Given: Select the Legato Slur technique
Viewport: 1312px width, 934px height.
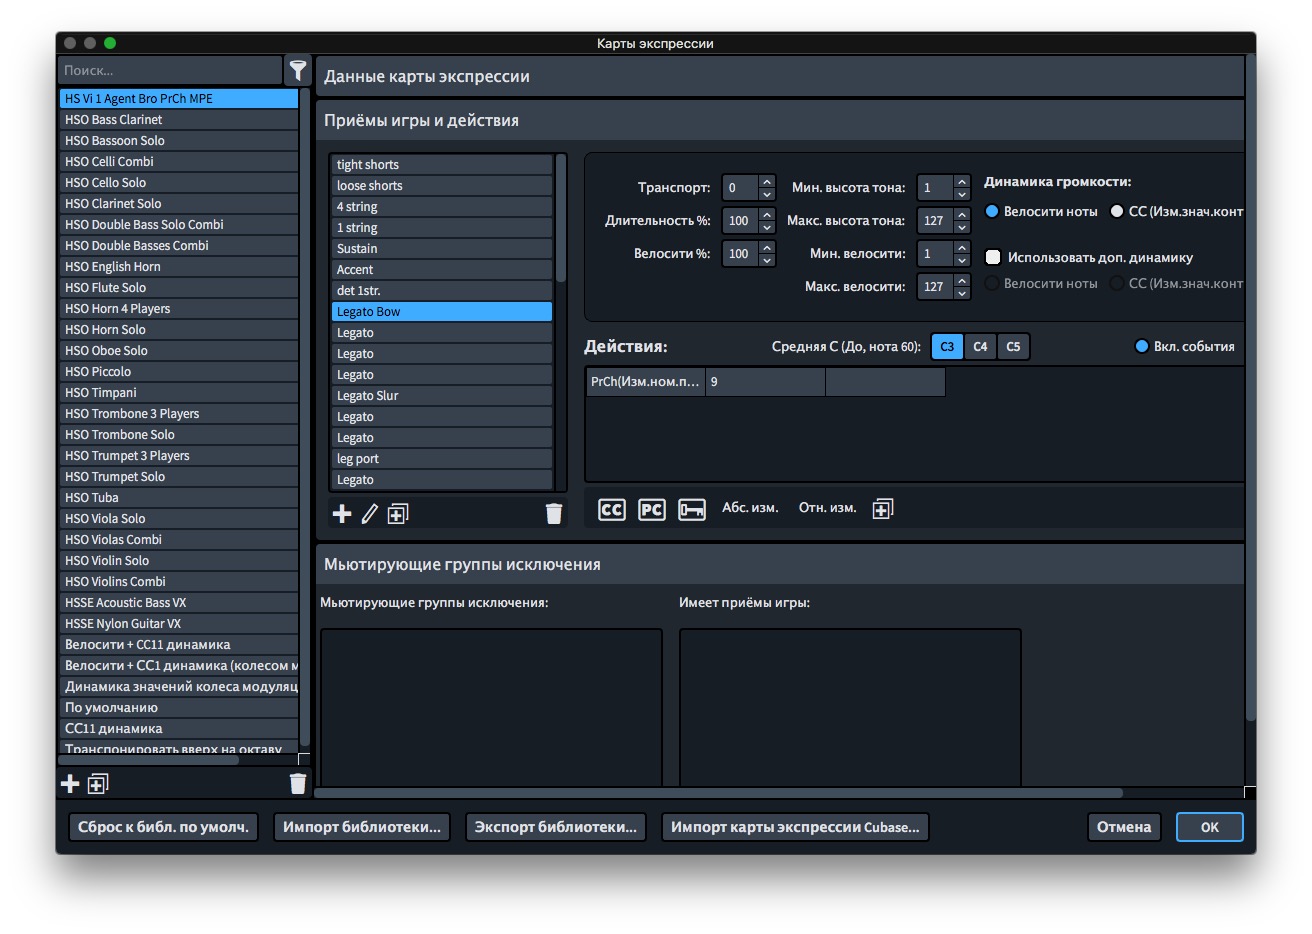Looking at the screenshot, I should (442, 395).
